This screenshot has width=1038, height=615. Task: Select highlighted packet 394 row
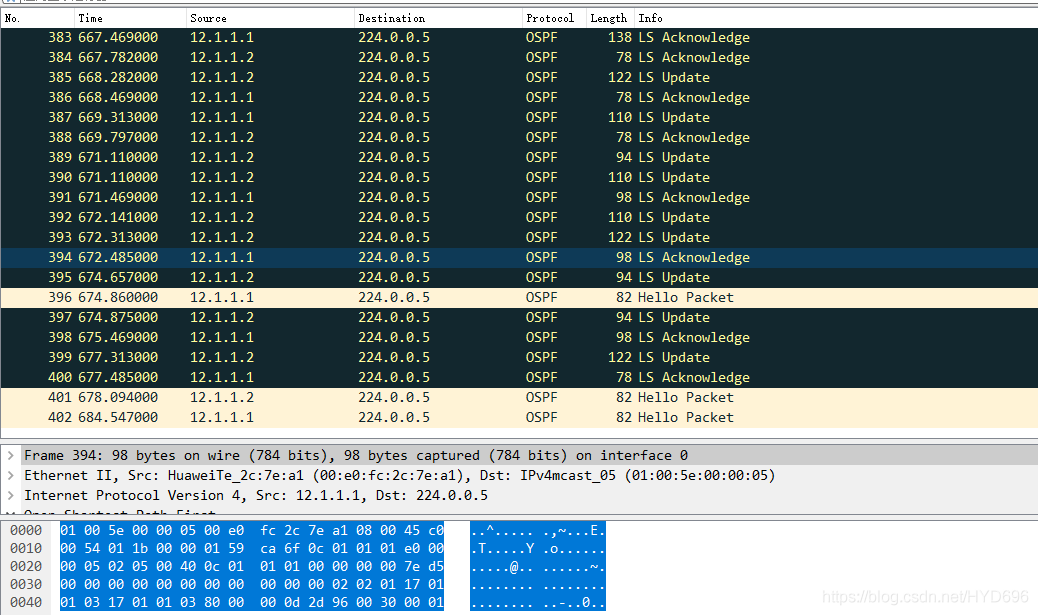[519, 258]
